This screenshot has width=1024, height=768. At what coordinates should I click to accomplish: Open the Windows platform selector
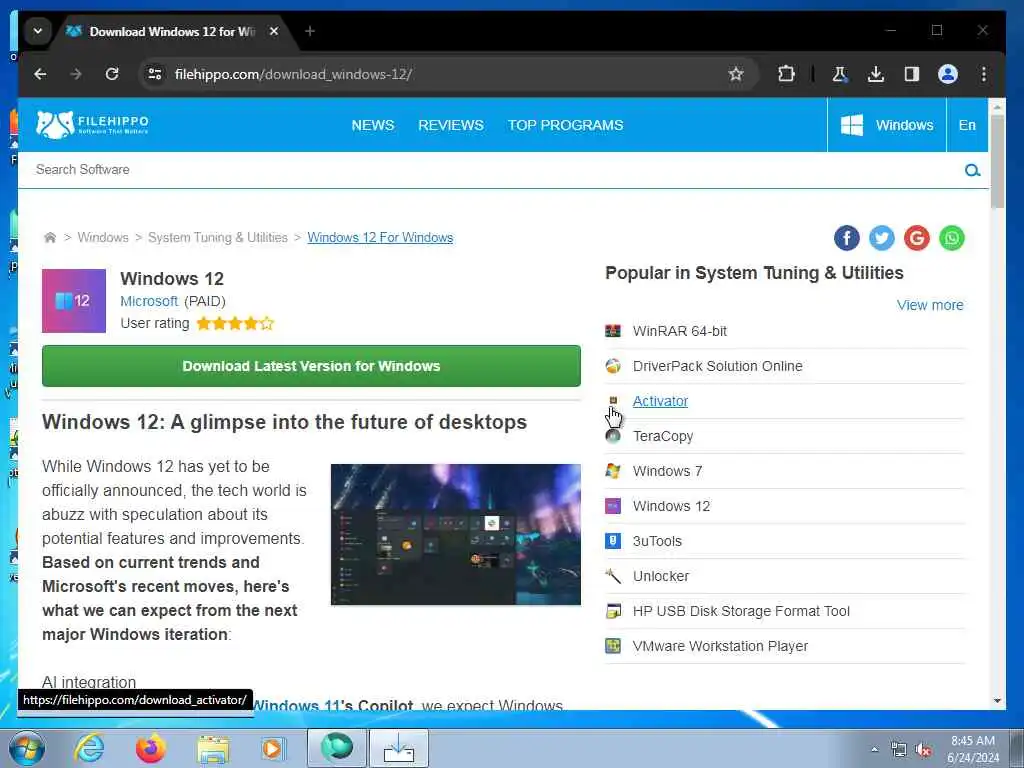(x=886, y=125)
